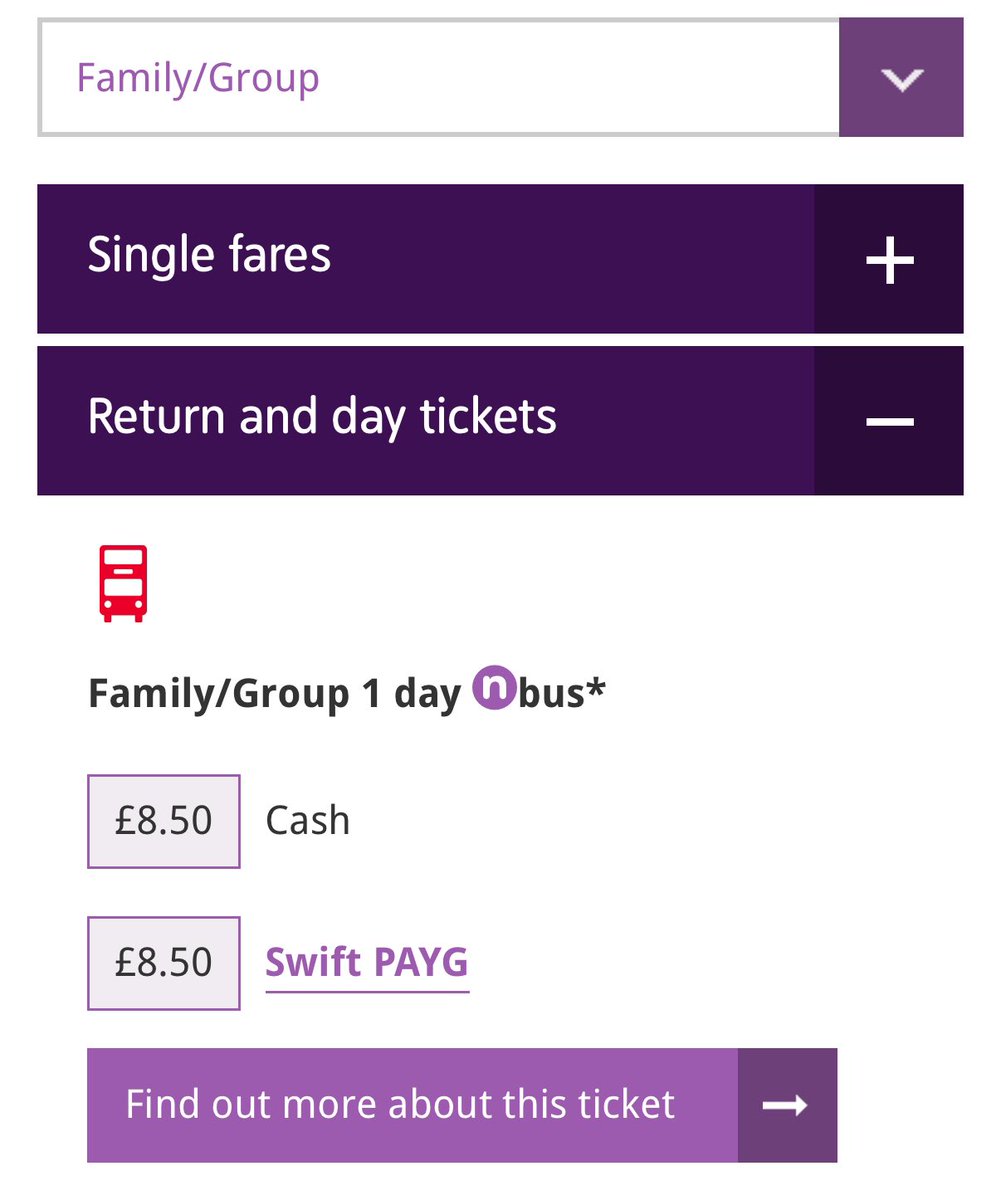Click the Family/Group text in the selector field

[x=198, y=78]
